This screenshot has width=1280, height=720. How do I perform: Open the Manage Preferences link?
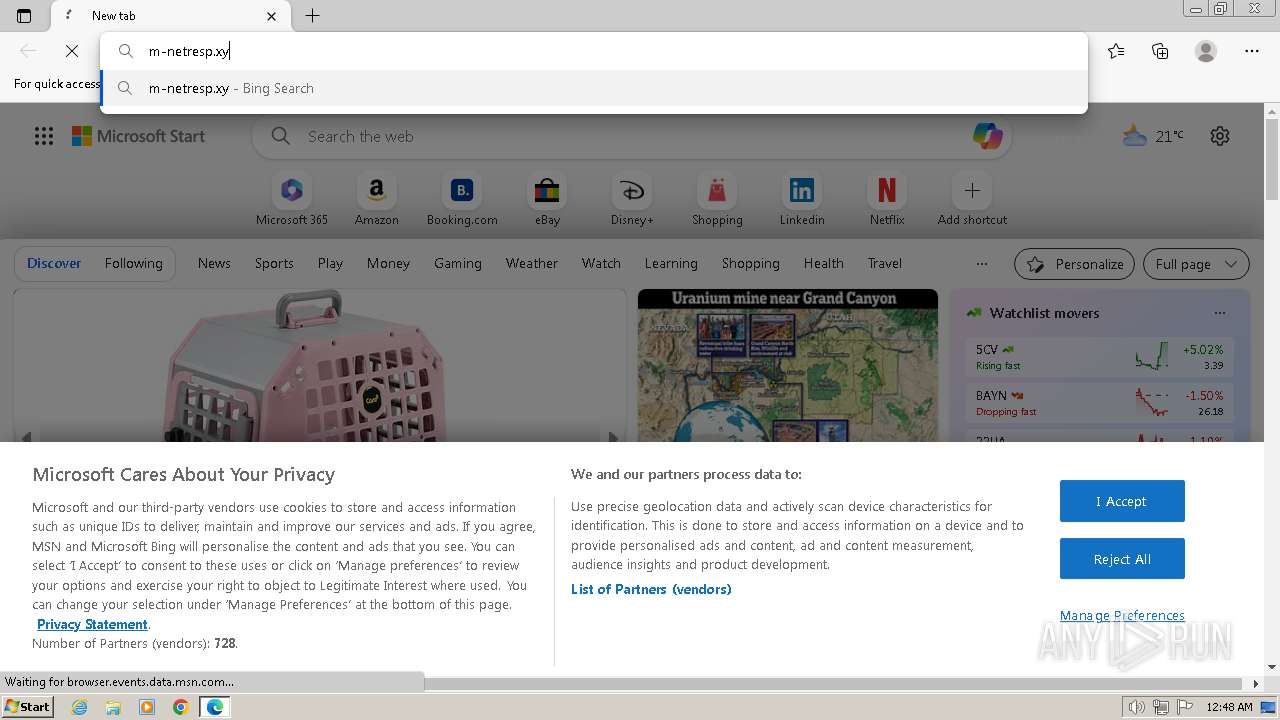[1122, 615]
